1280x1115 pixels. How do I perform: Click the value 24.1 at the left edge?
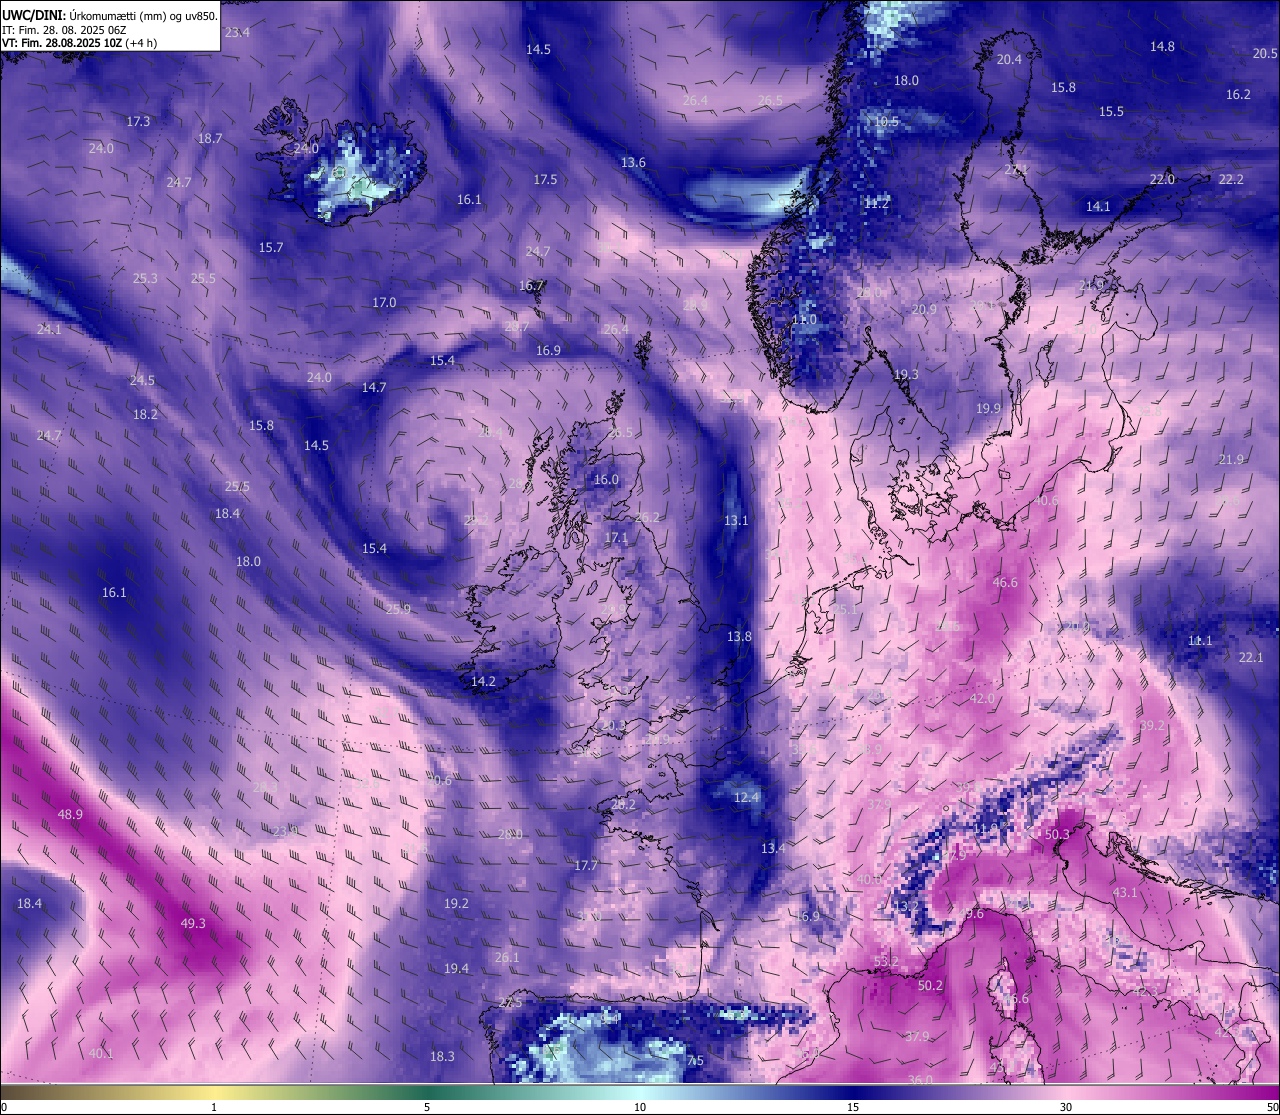tap(49, 329)
